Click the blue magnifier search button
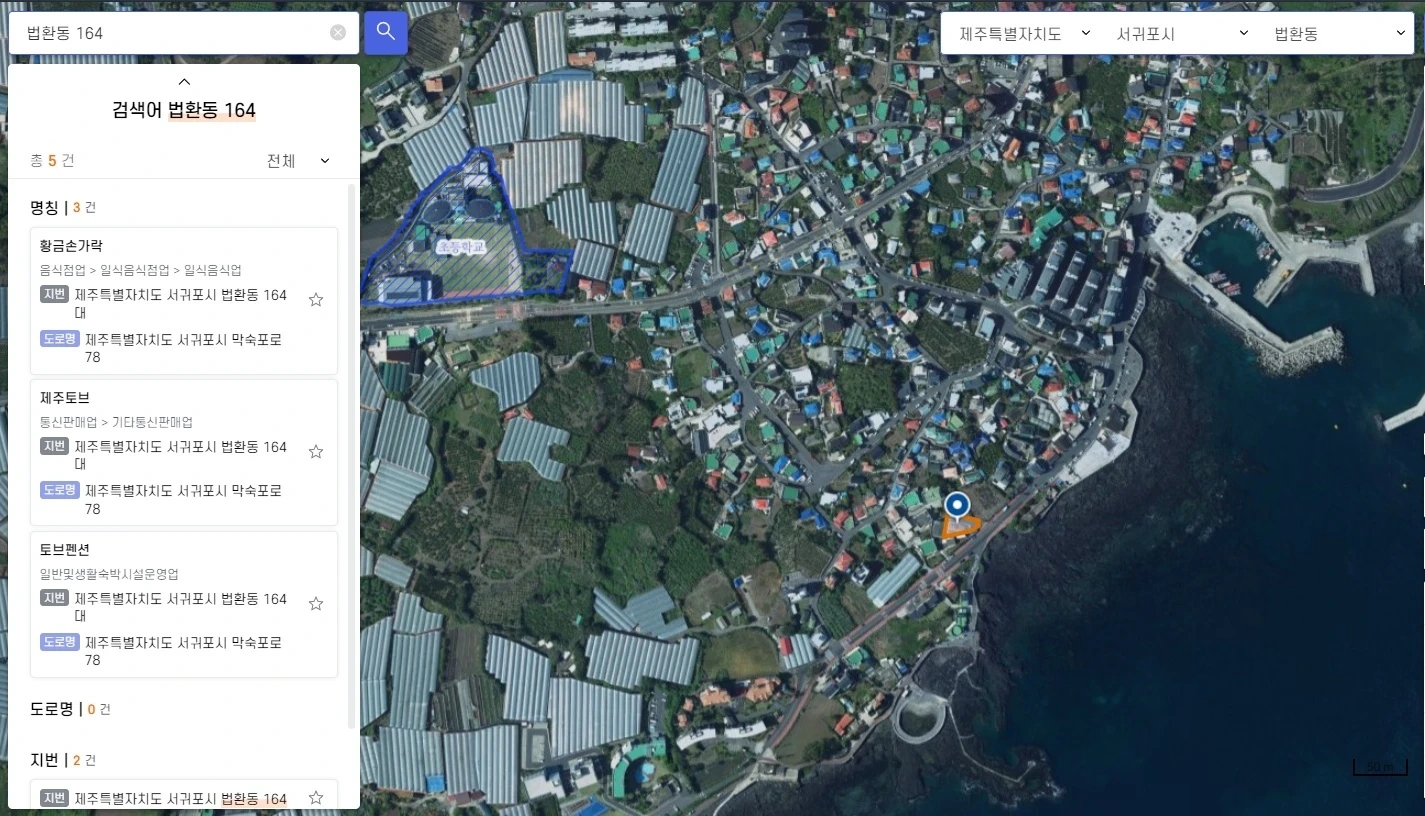 pyautogui.click(x=385, y=33)
